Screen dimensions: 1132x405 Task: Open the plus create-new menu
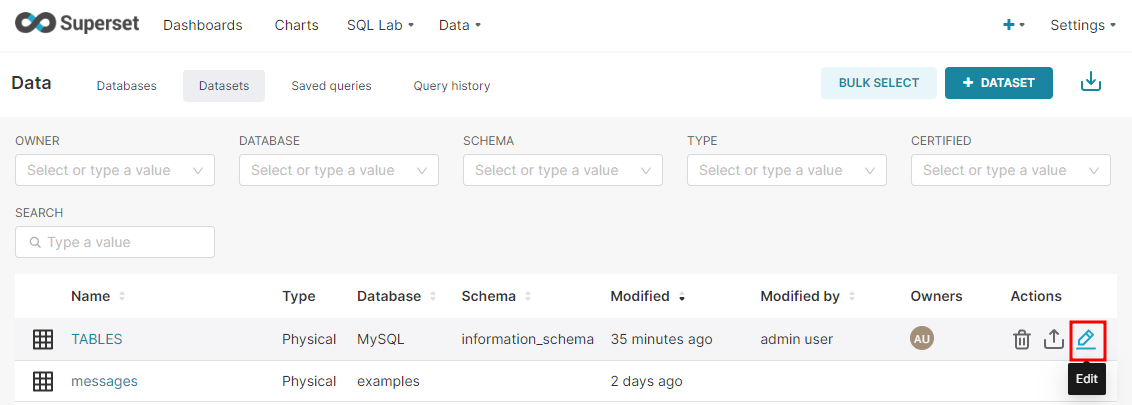(x=1013, y=25)
